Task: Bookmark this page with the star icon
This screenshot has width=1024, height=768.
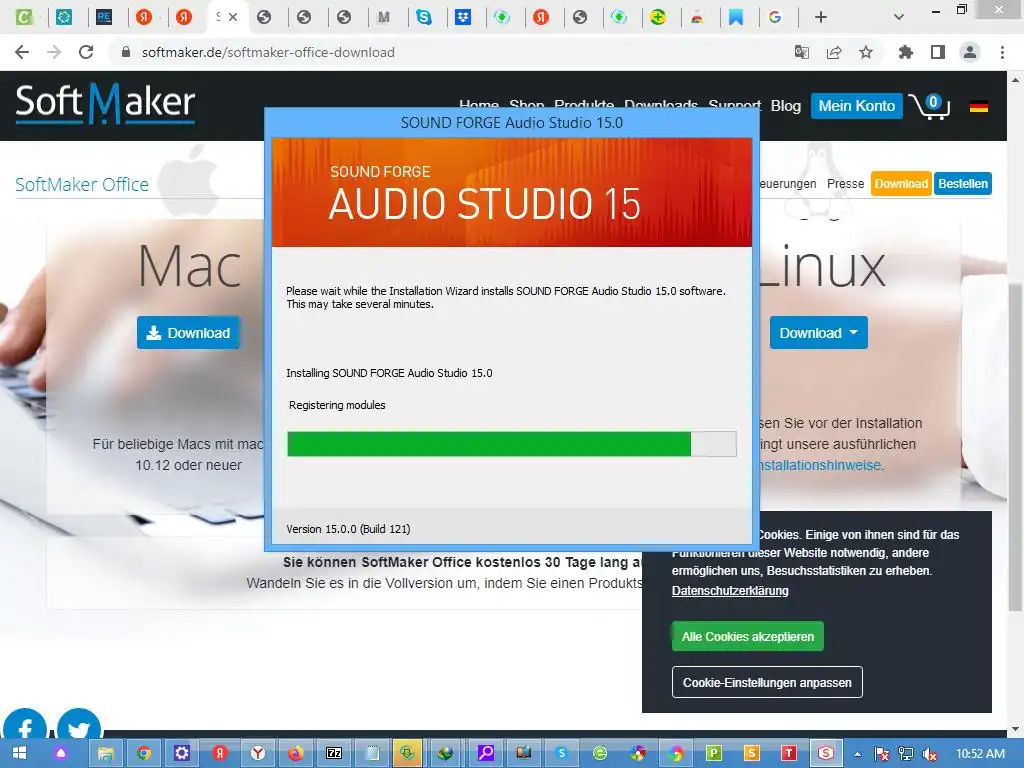Action: [866, 52]
